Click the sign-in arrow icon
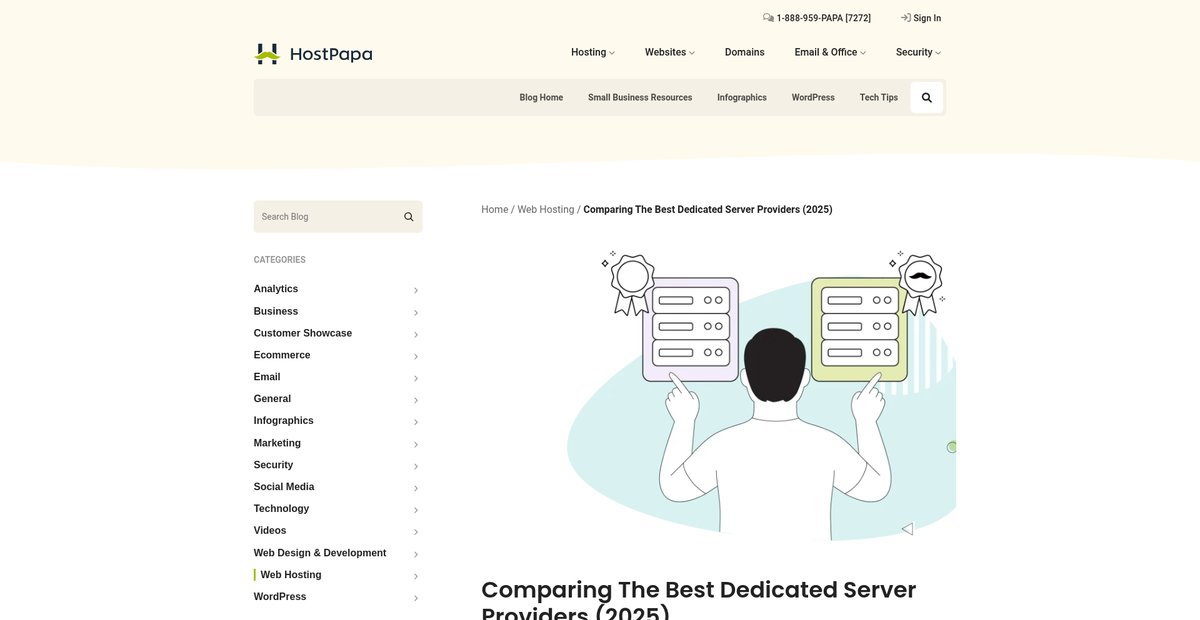This screenshot has width=1200, height=620. pyautogui.click(x=905, y=18)
